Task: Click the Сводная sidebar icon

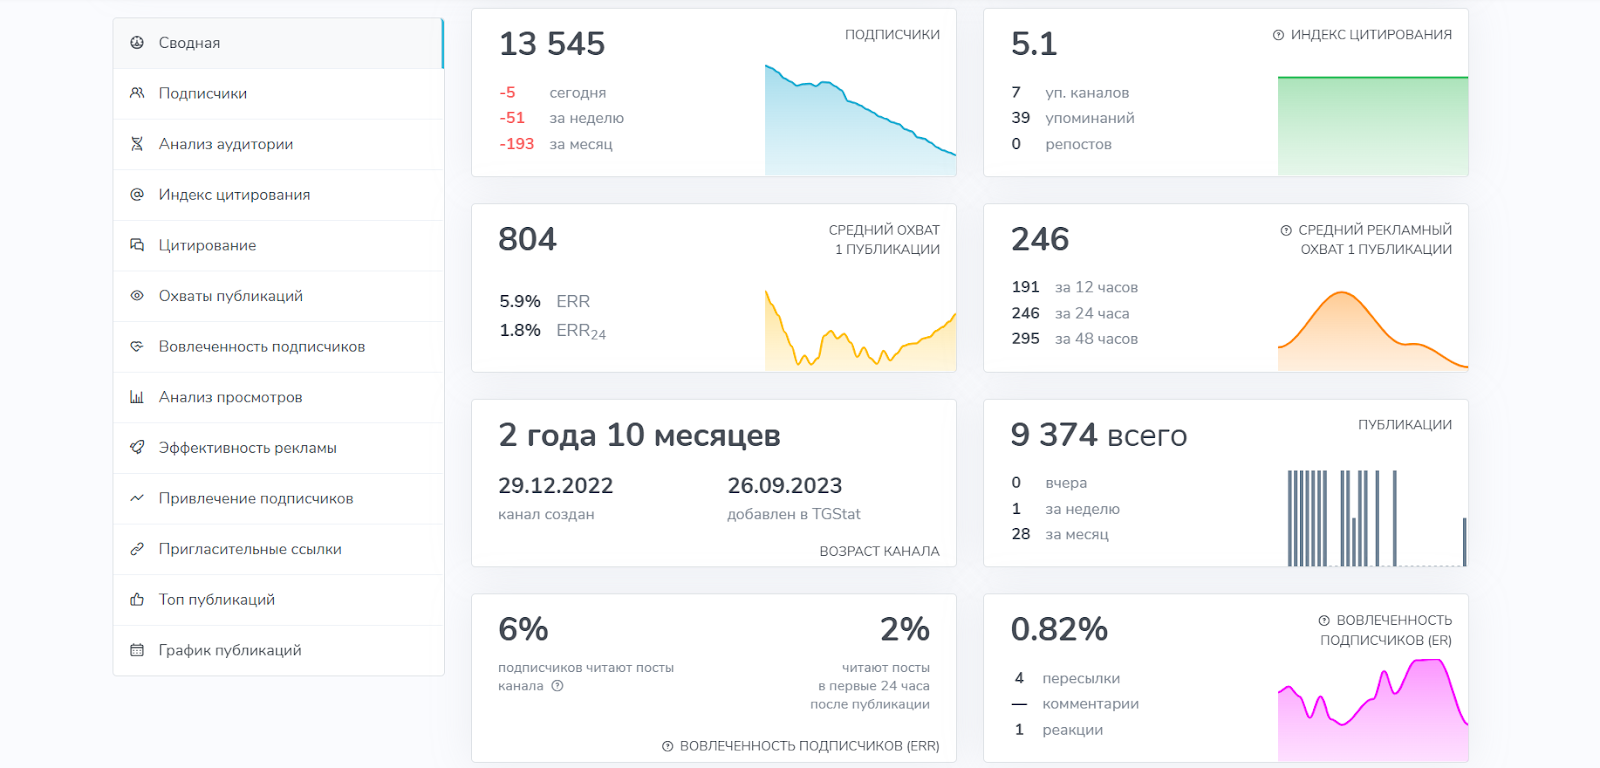Action: (137, 43)
